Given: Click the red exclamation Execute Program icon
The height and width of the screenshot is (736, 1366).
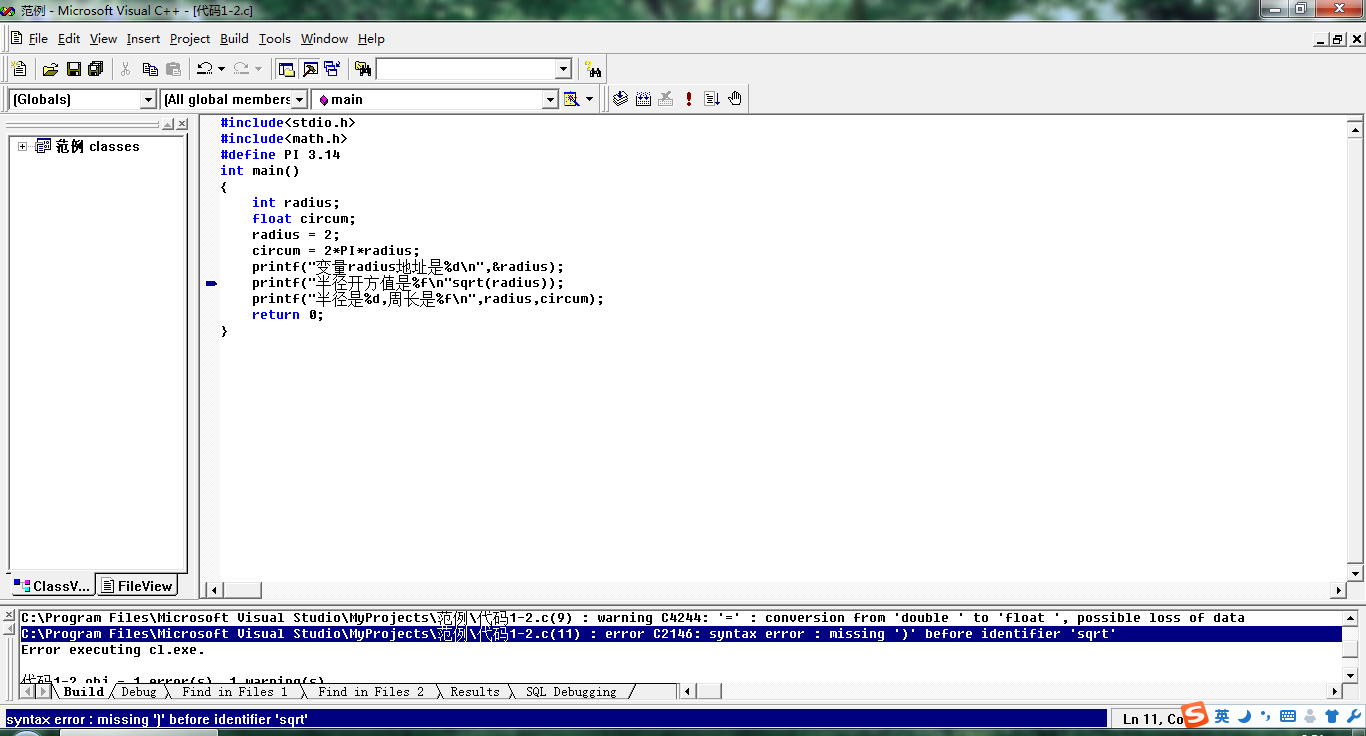Looking at the screenshot, I should click(x=689, y=99).
